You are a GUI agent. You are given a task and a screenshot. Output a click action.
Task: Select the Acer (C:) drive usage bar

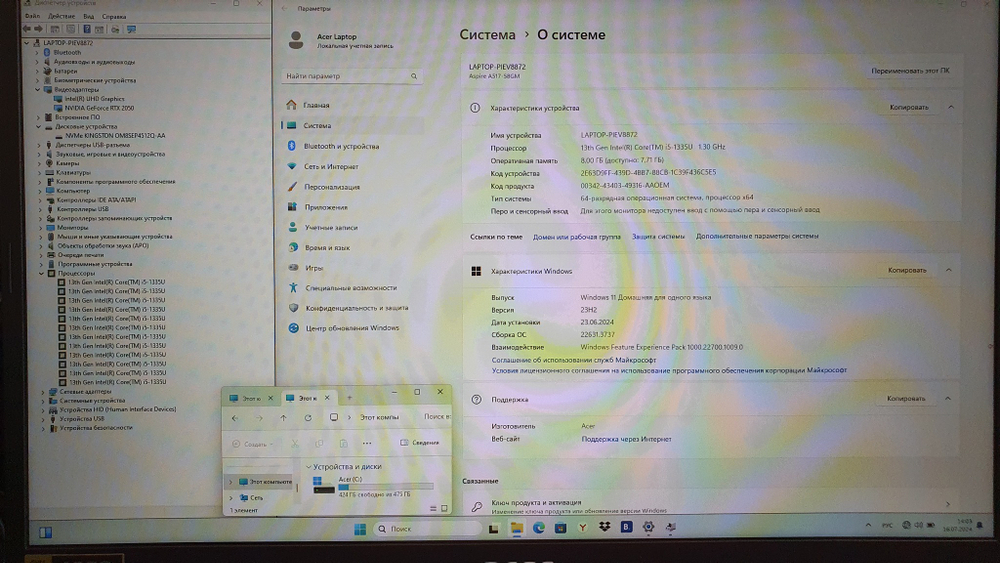pyautogui.click(x=386, y=486)
